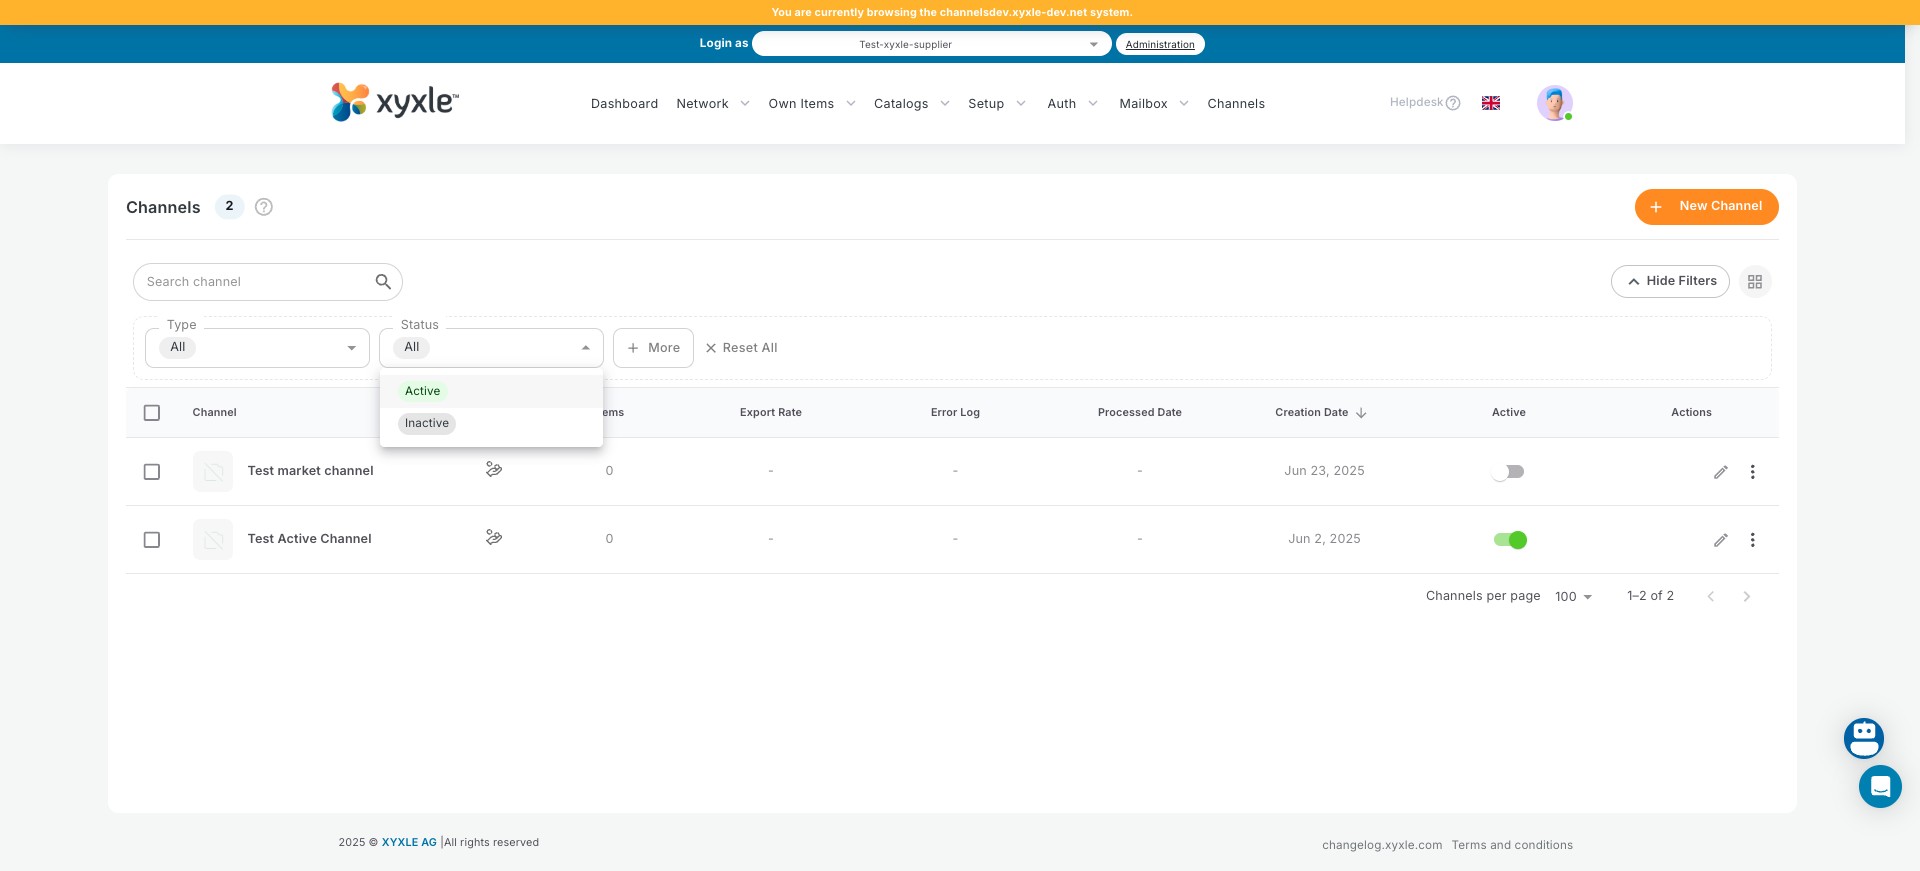Expand the channels per page dropdown
The height and width of the screenshot is (871, 1920).
[1573, 597]
